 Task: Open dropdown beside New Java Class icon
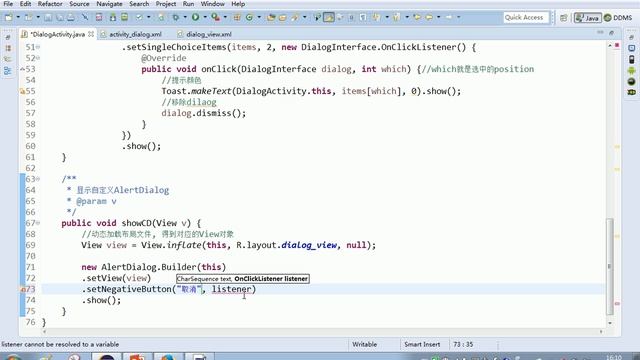[259, 17]
